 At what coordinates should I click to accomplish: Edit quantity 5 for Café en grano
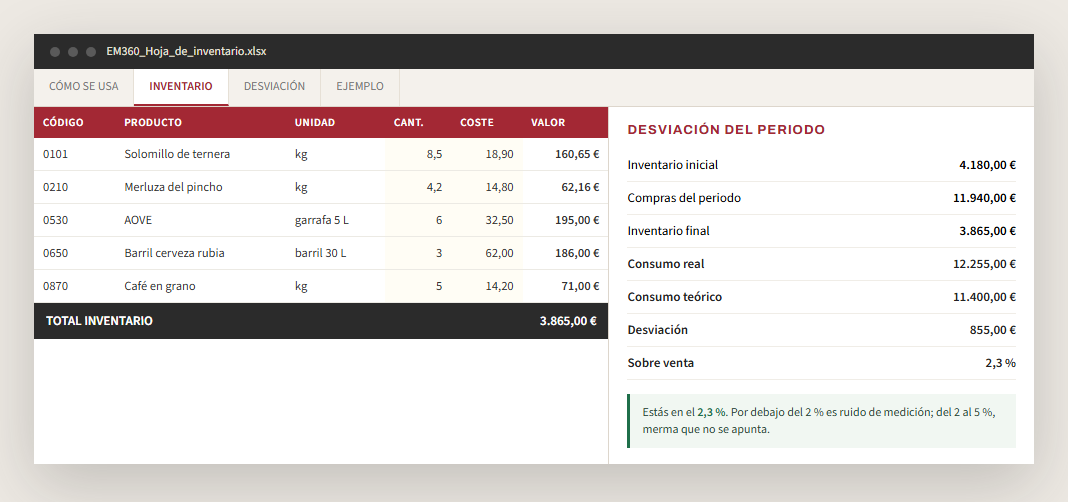(418, 286)
